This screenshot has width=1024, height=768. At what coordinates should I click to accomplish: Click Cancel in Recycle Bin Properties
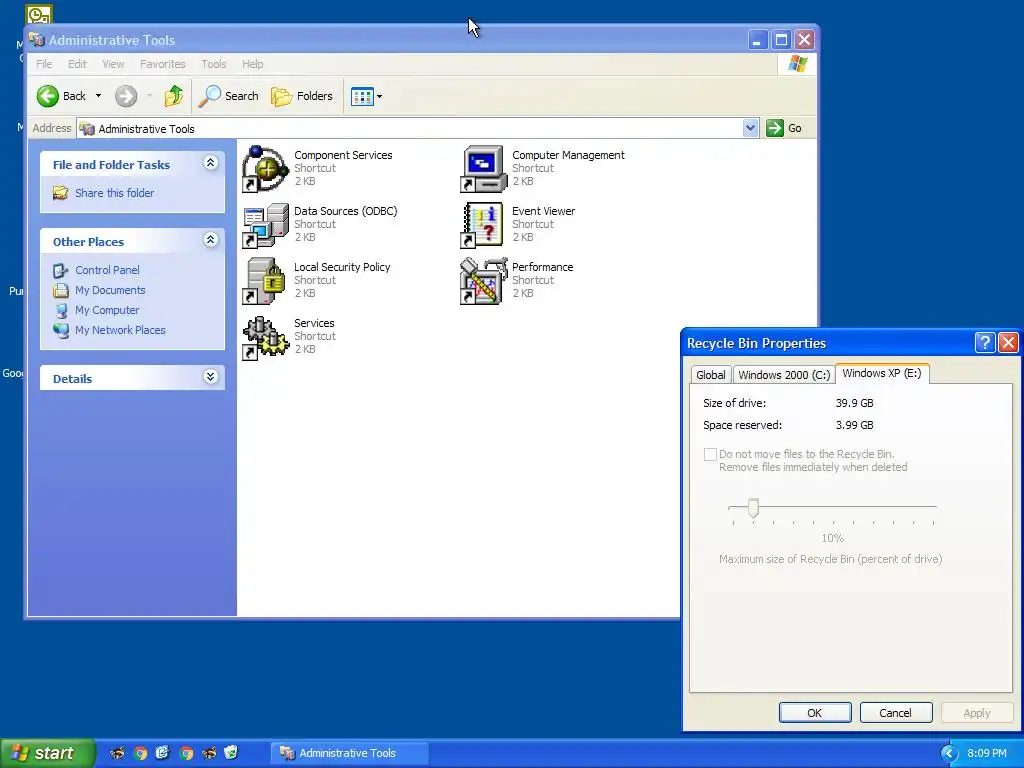click(895, 712)
